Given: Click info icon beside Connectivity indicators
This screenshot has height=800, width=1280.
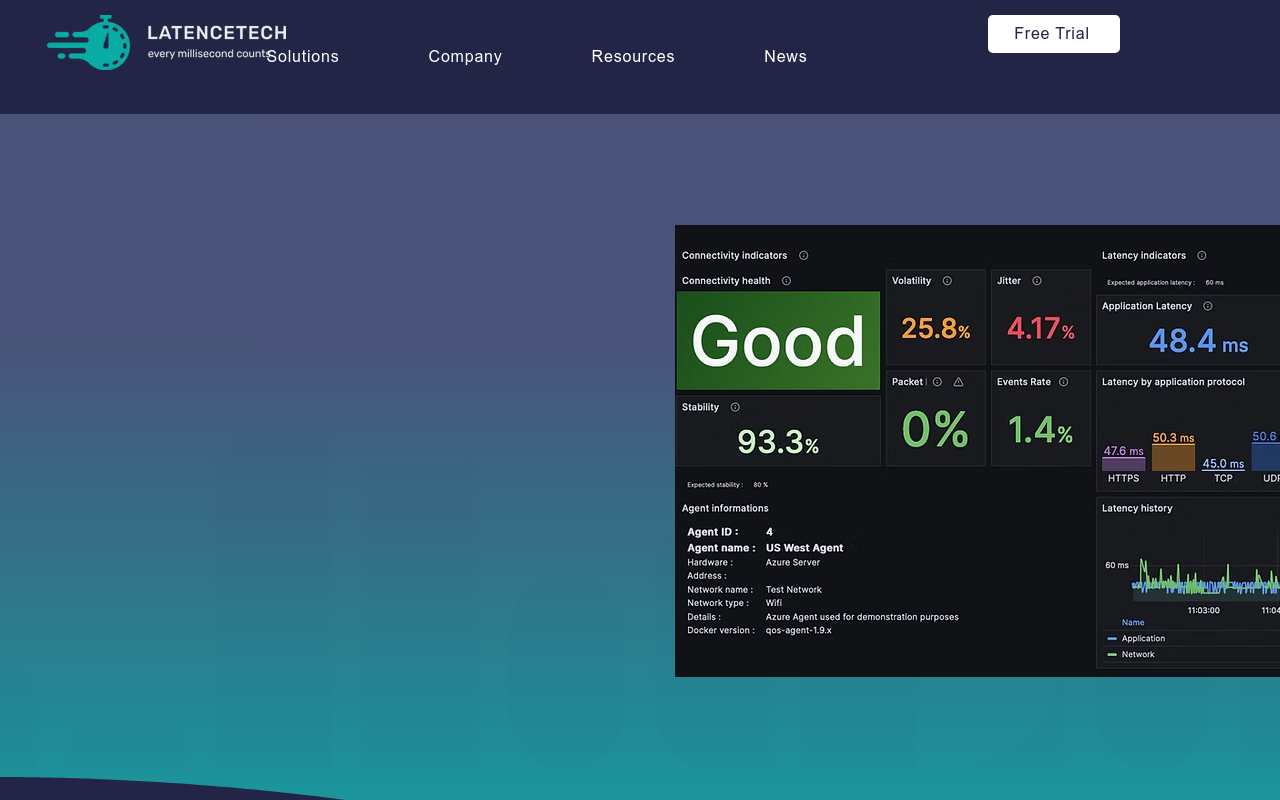Looking at the screenshot, I should click(x=803, y=255).
